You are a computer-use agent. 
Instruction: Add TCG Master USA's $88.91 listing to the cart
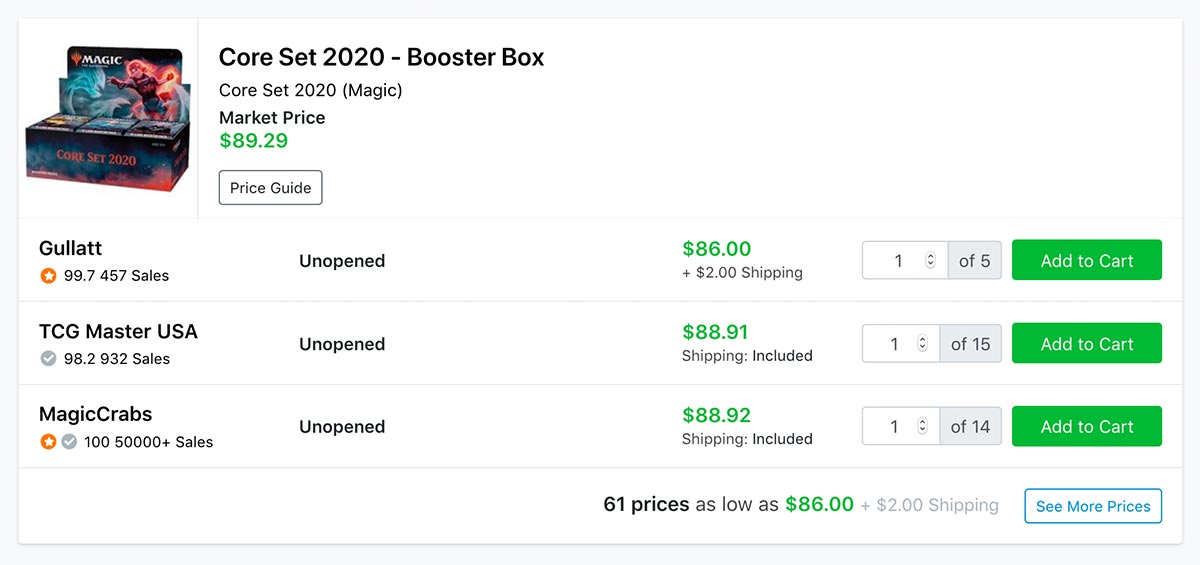tap(1087, 344)
